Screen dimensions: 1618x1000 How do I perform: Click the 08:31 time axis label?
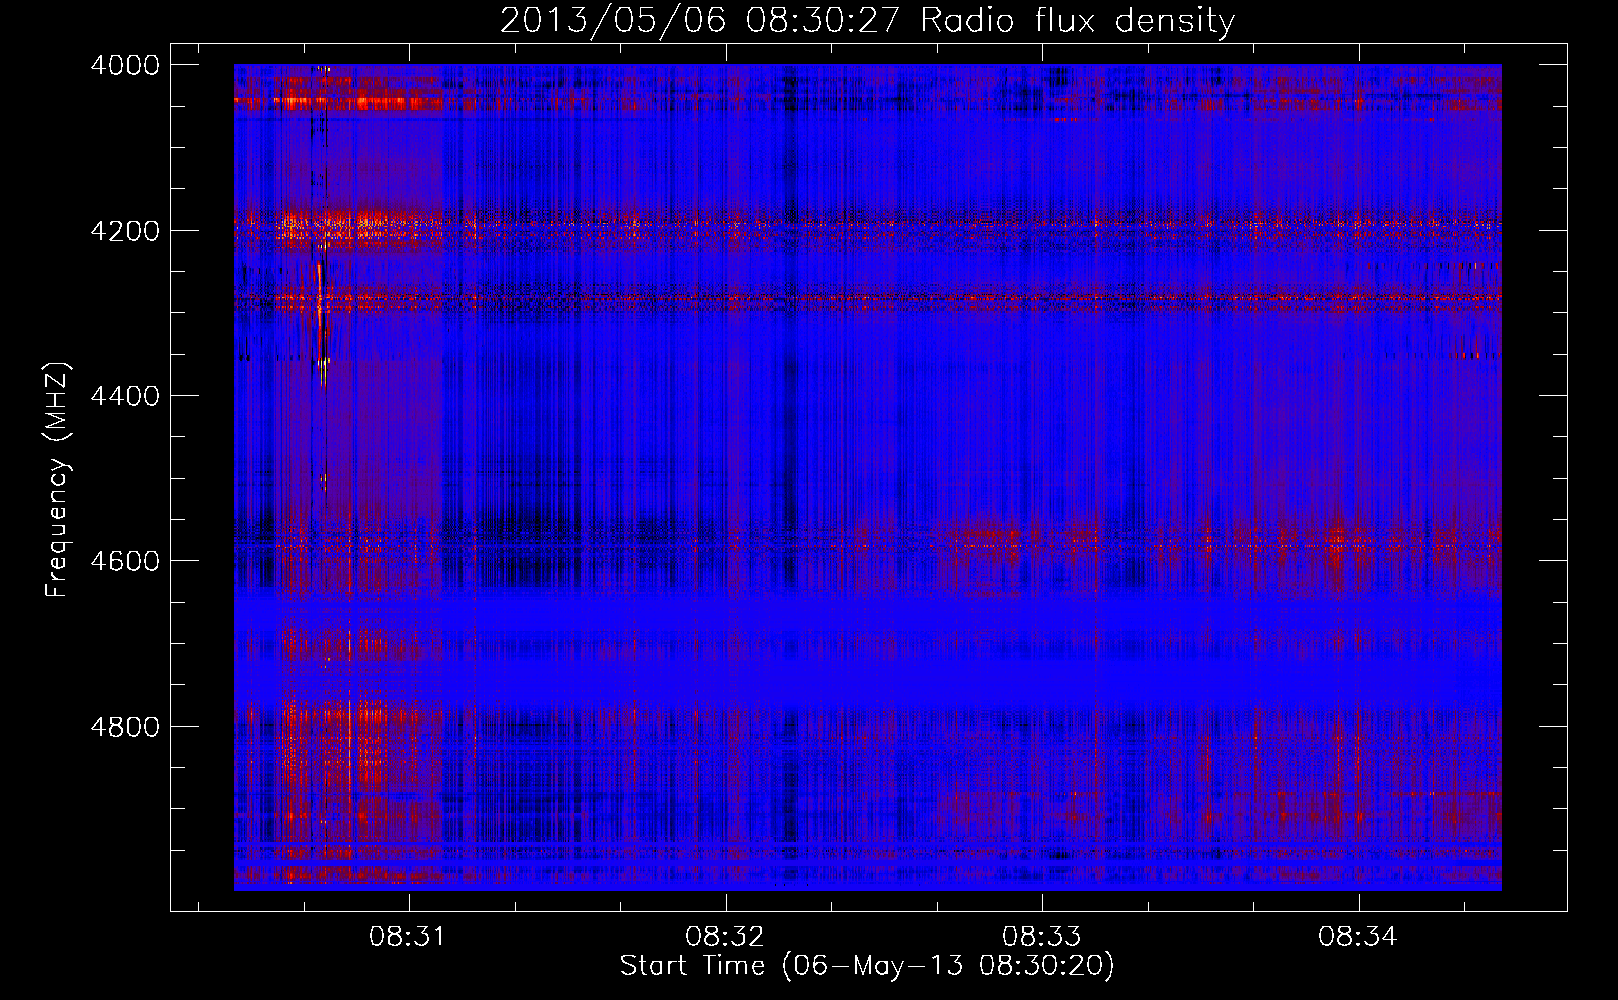[407, 937]
